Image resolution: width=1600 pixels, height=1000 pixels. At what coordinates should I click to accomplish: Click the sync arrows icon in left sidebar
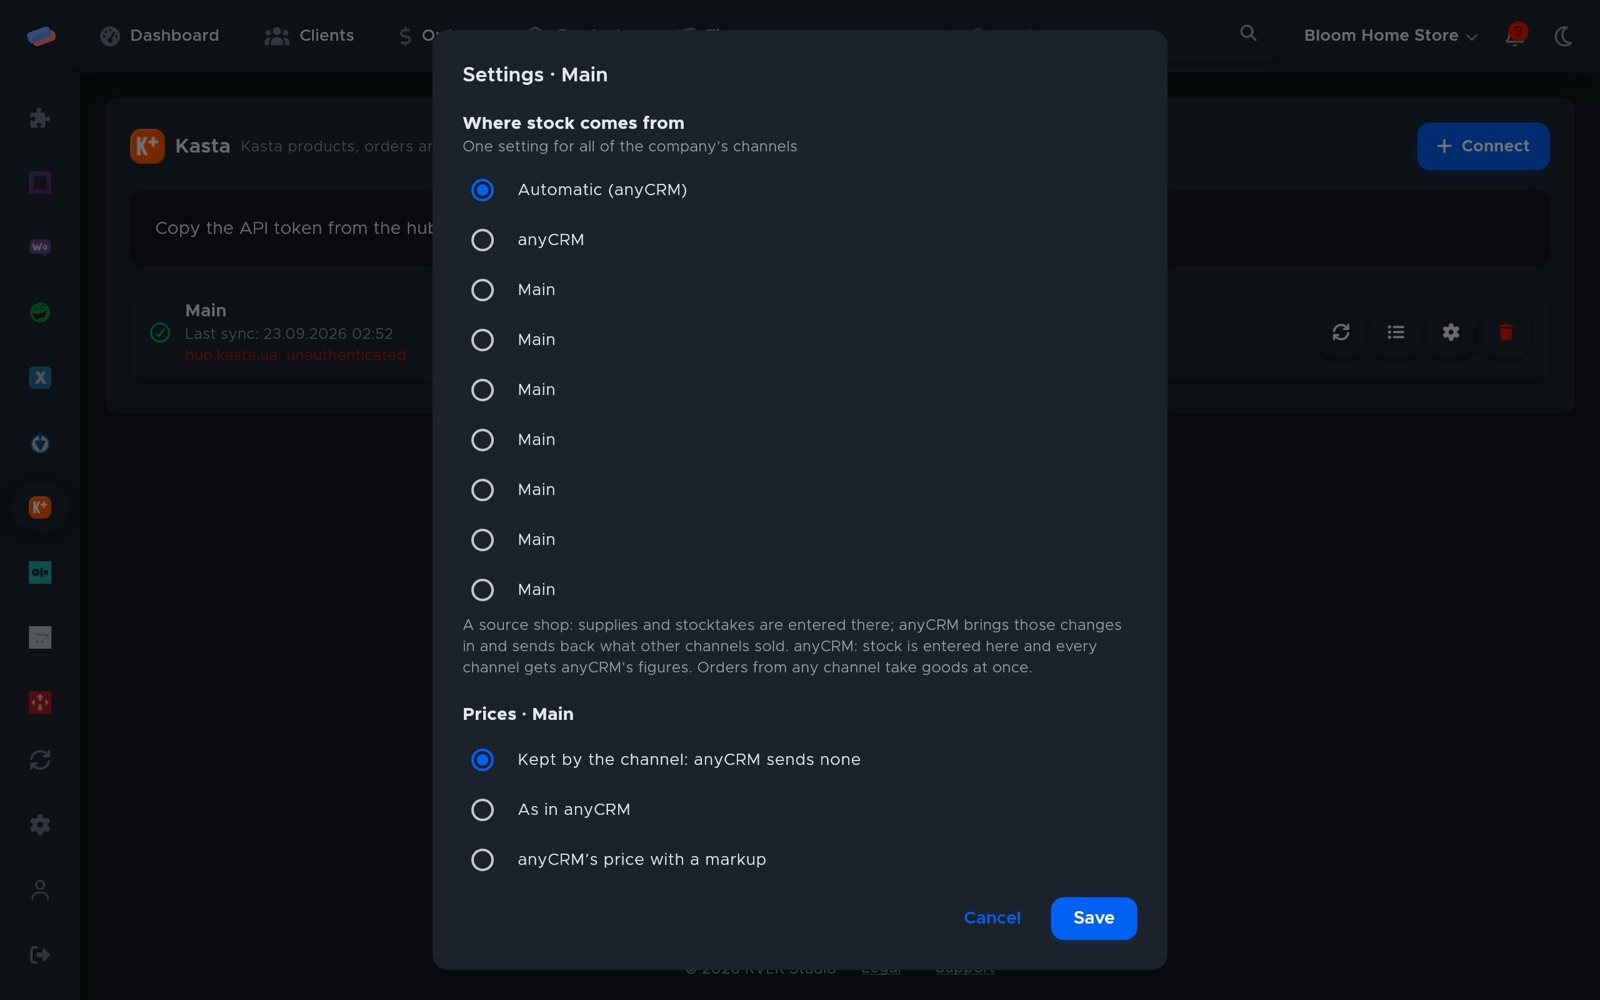(x=40, y=760)
